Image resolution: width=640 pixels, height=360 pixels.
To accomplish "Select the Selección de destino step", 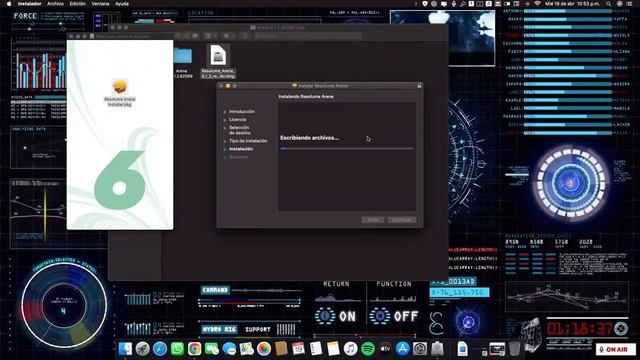I will 240,130.
